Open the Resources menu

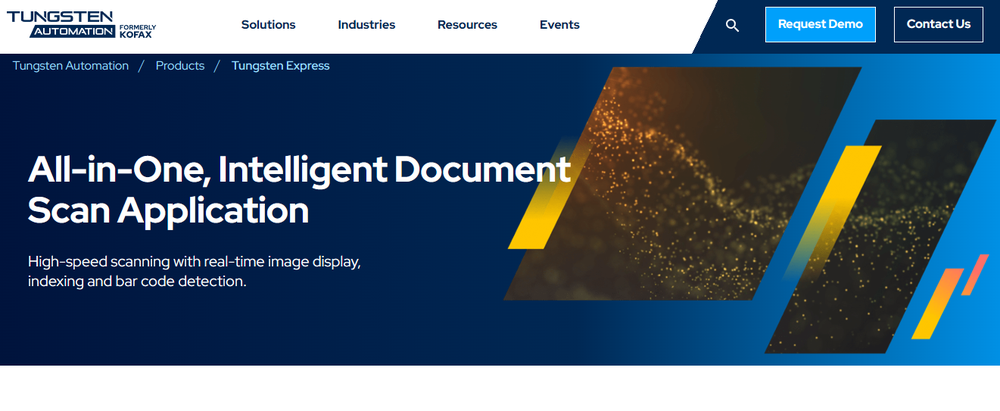467,25
